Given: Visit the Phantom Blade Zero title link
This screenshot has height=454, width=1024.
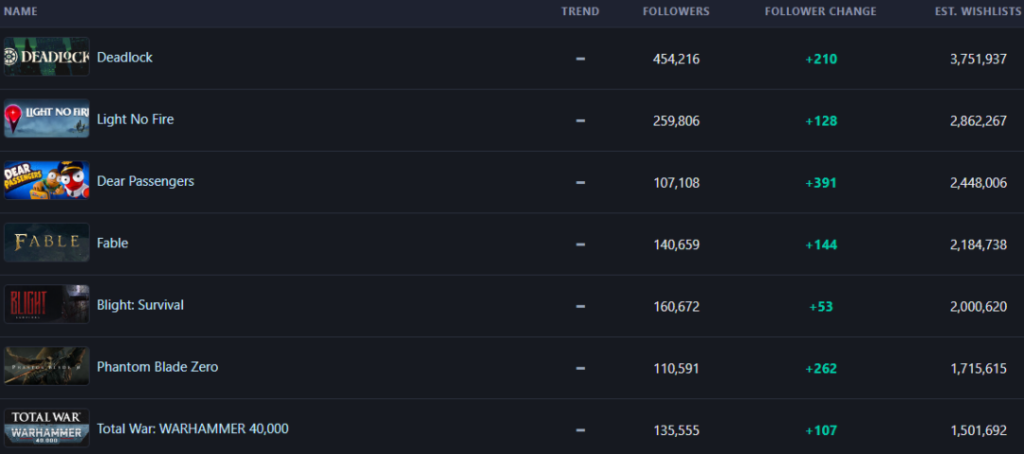Looking at the screenshot, I should tap(157, 367).
